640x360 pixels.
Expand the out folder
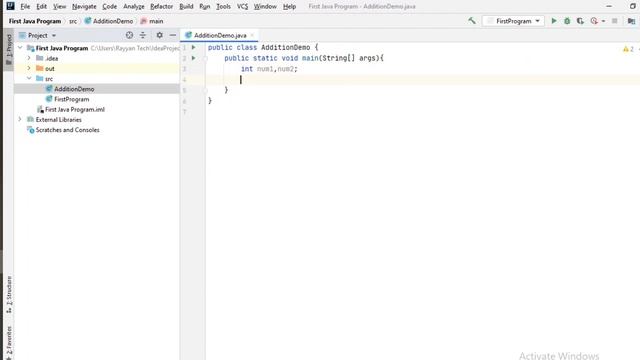[29, 68]
